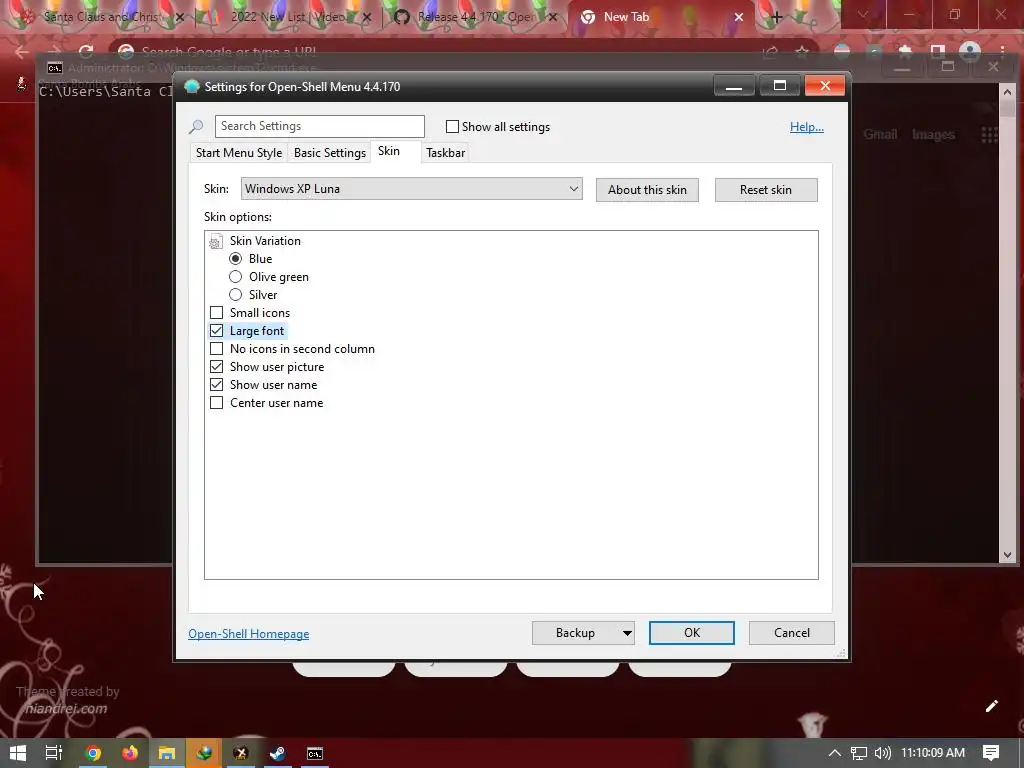Open the Backup button dropdown arrow

(626, 633)
